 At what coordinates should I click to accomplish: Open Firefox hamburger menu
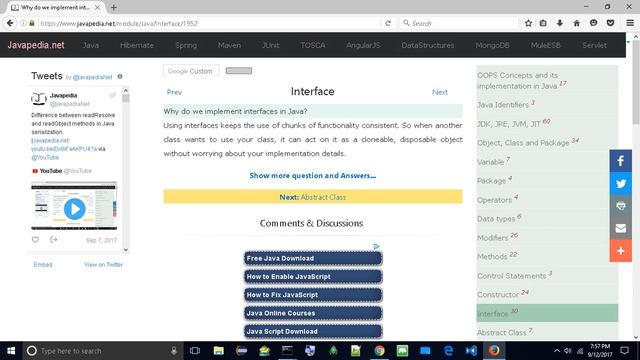pos(630,23)
